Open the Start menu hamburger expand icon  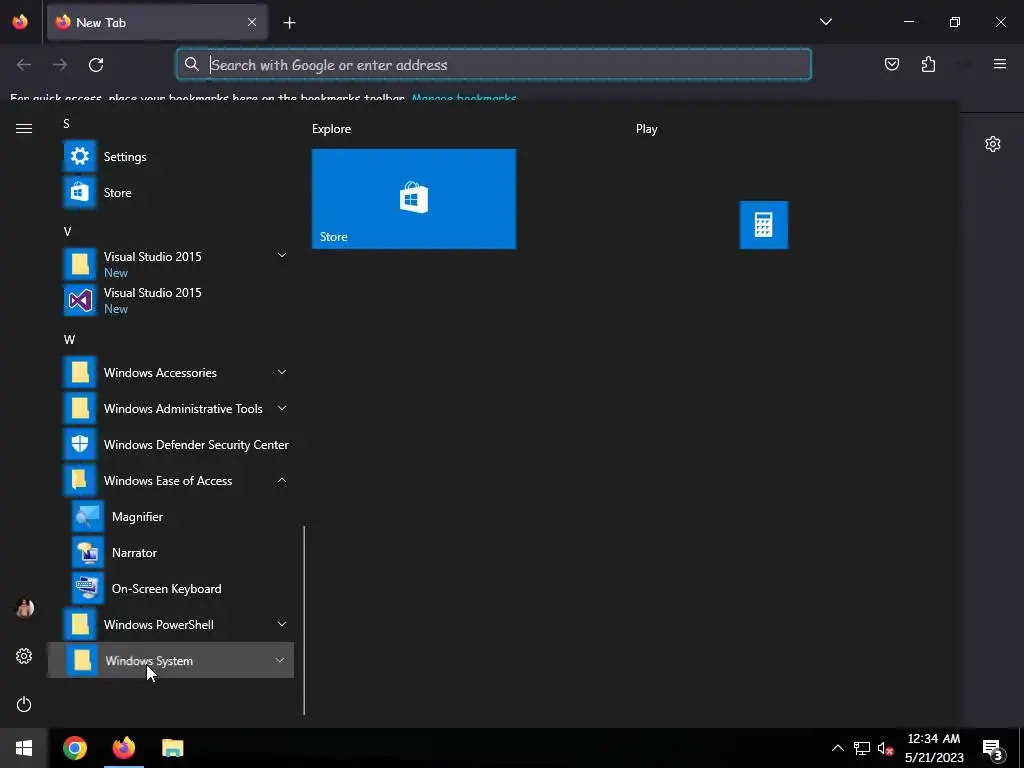tap(24, 129)
